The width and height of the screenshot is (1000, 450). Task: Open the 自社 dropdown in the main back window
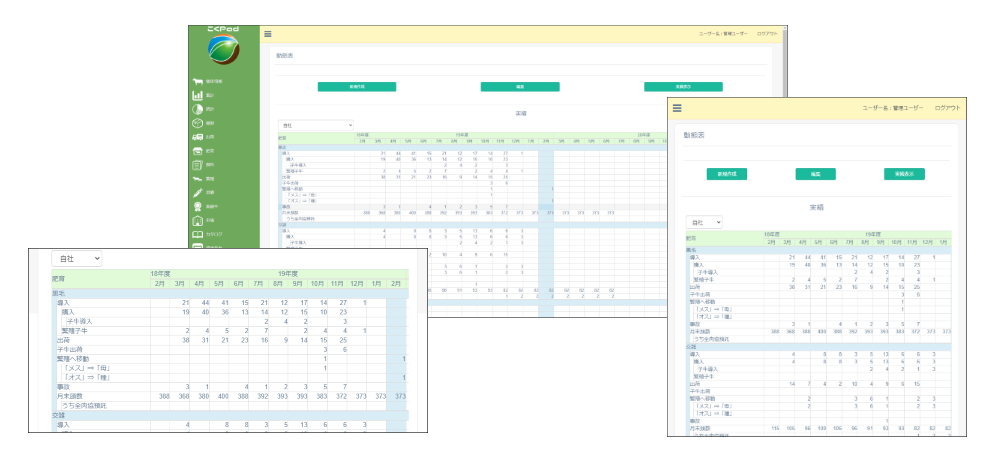click(x=316, y=126)
